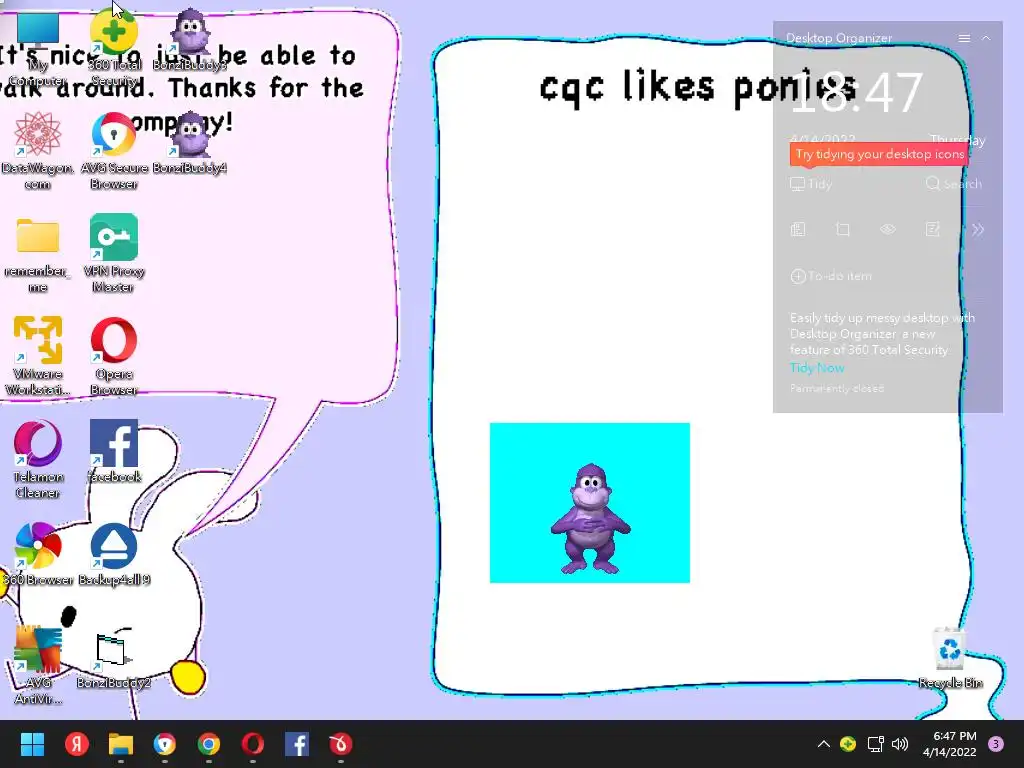The height and width of the screenshot is (768, 1024).
Task: Select the DataWagon.com desktop shortcut
Action: tap(37, 150)
